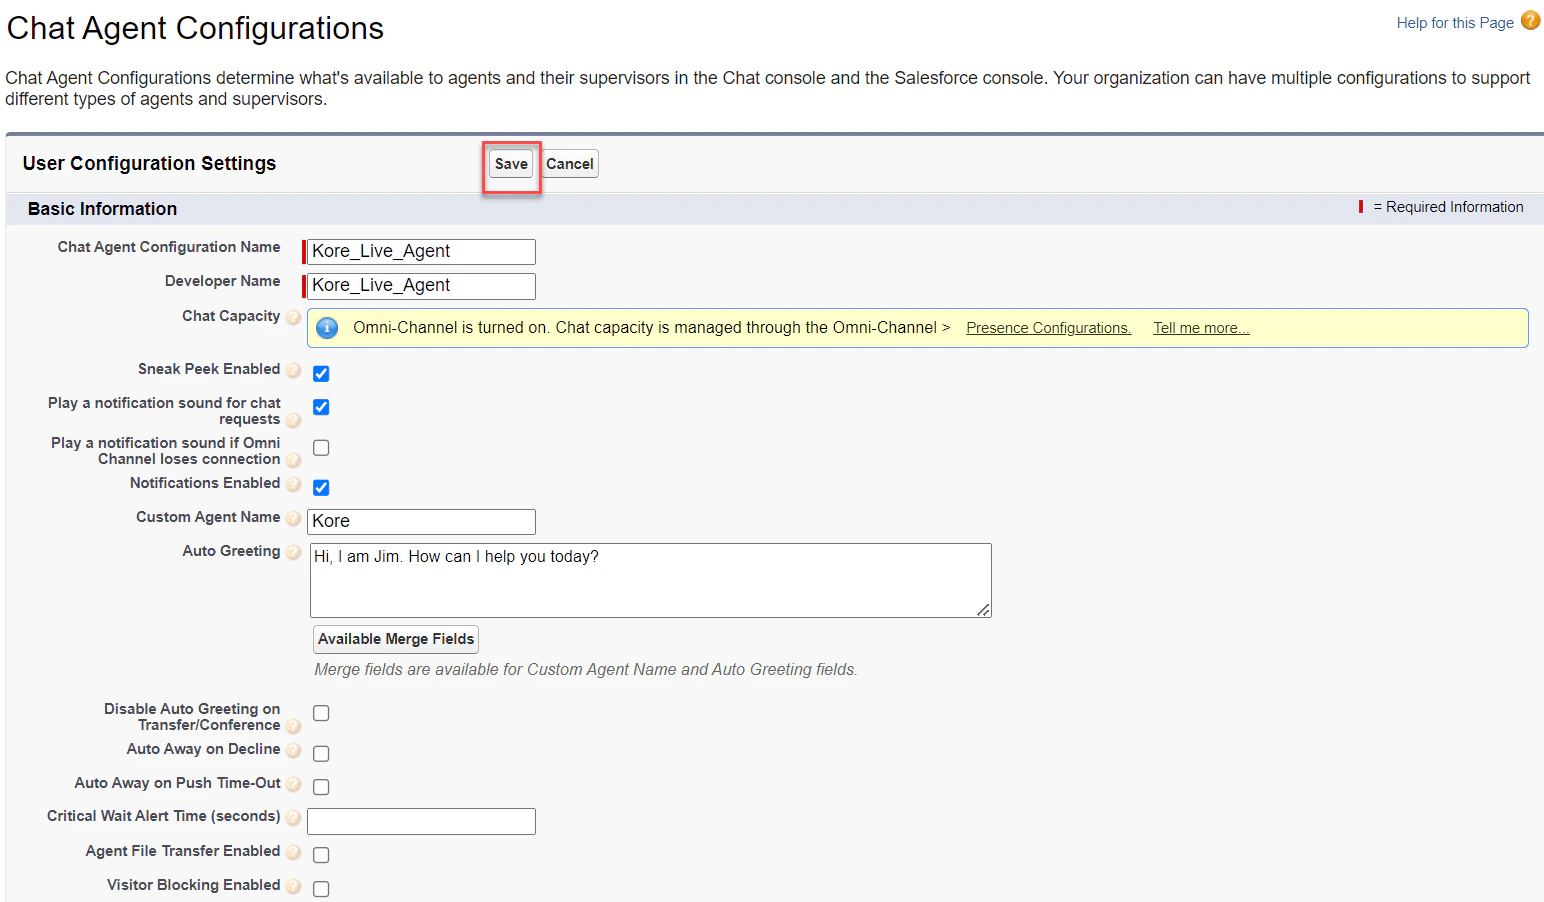
Task: Click the Save button
Action: [510, 163]
